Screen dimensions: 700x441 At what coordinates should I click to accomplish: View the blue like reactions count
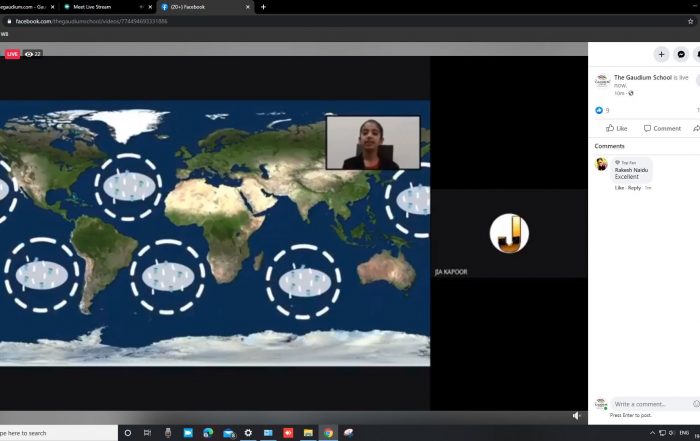pyautogui.click(x=602, y=110)
